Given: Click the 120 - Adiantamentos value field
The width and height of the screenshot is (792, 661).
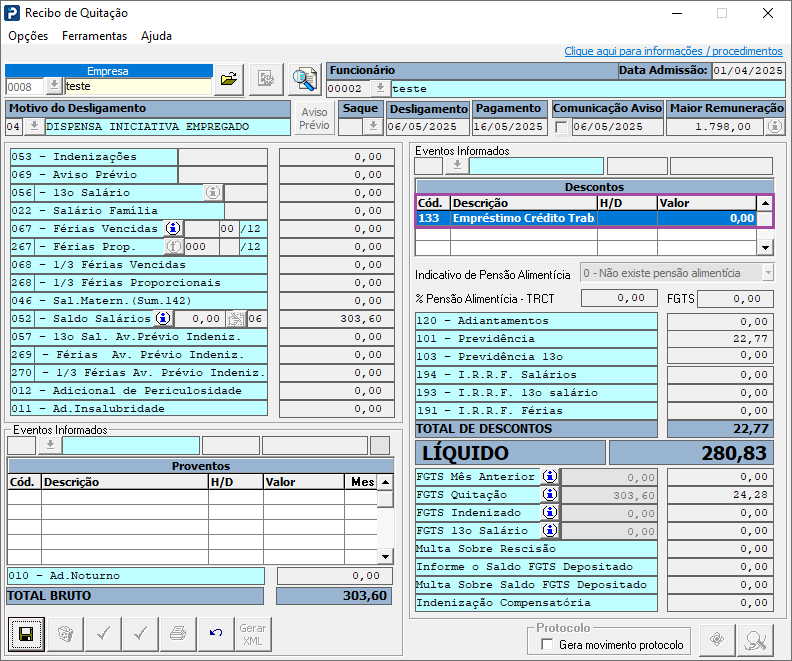Looking at the screenshot, I should [x=721, y=321].
